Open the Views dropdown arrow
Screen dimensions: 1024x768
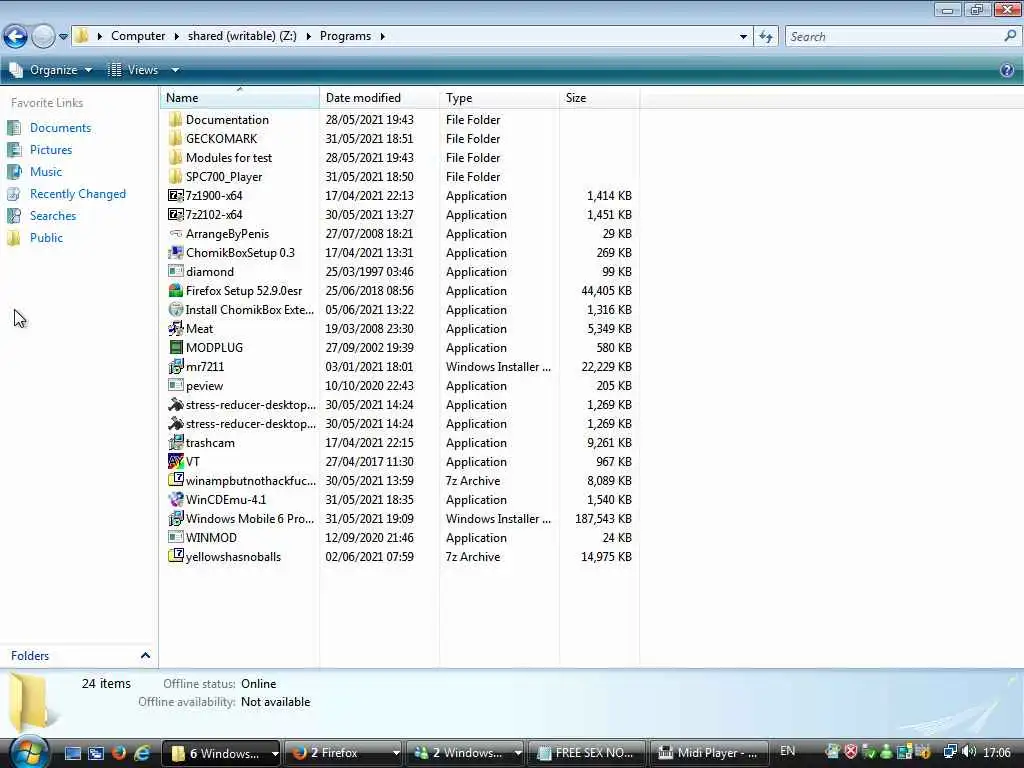(x=175, y=70)
